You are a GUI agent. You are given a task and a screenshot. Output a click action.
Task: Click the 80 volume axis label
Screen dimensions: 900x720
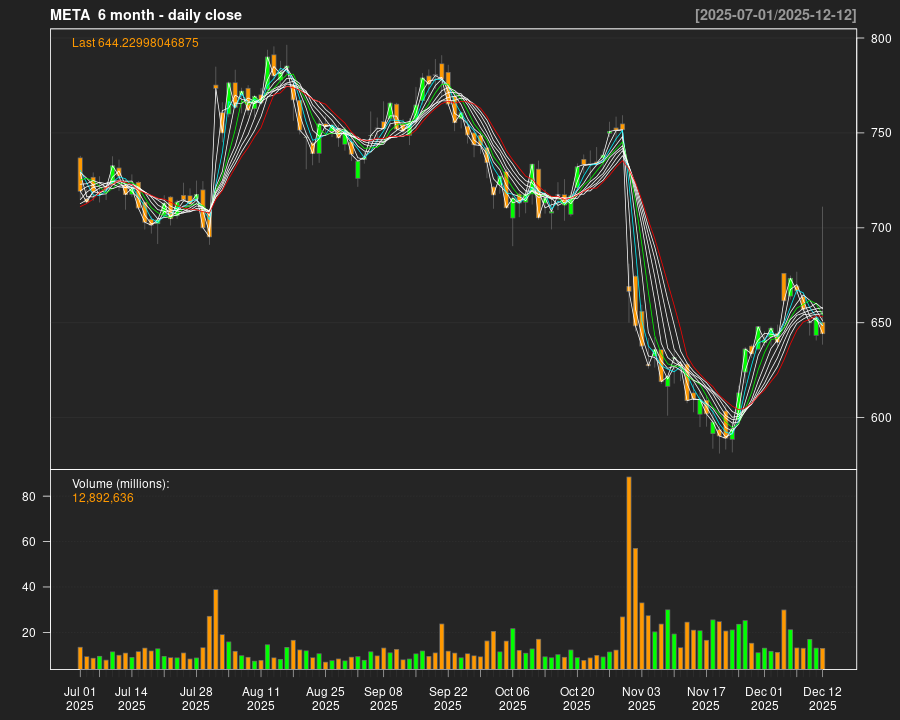29,497
